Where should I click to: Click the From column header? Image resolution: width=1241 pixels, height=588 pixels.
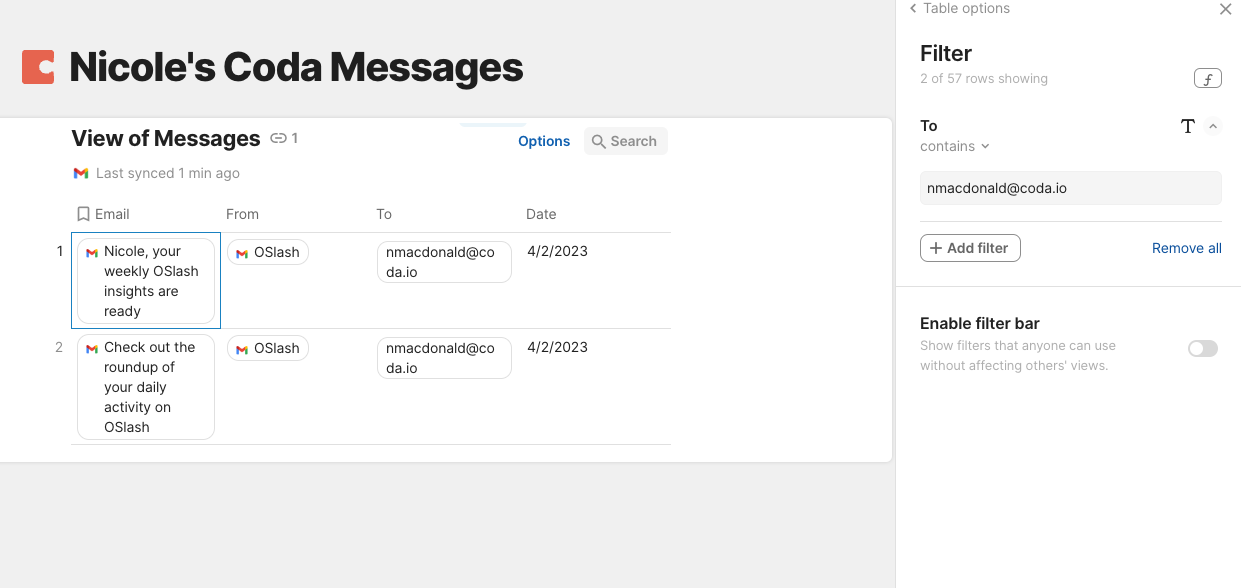[242, 214]
